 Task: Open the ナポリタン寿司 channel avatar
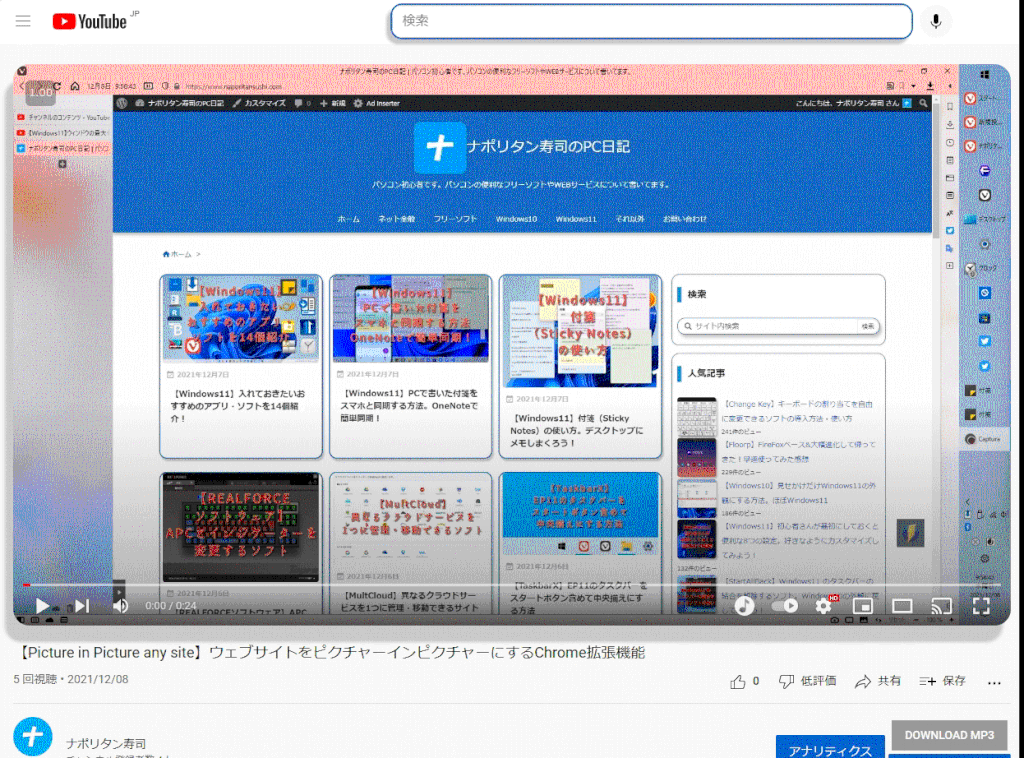pos(33,737)
